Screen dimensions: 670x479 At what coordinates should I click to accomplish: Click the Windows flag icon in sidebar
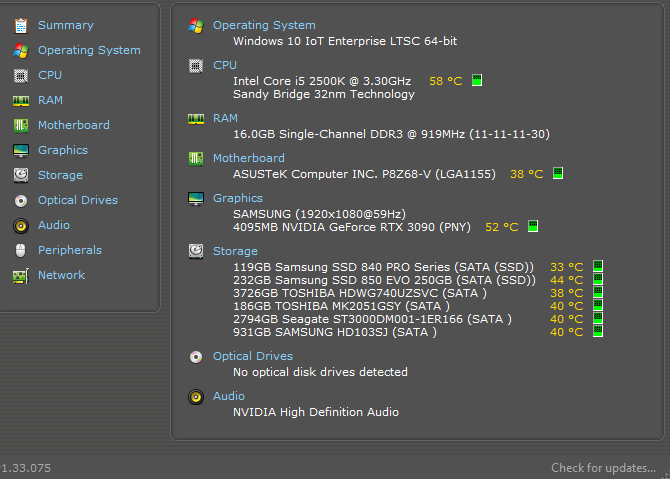tap(21, 50)
